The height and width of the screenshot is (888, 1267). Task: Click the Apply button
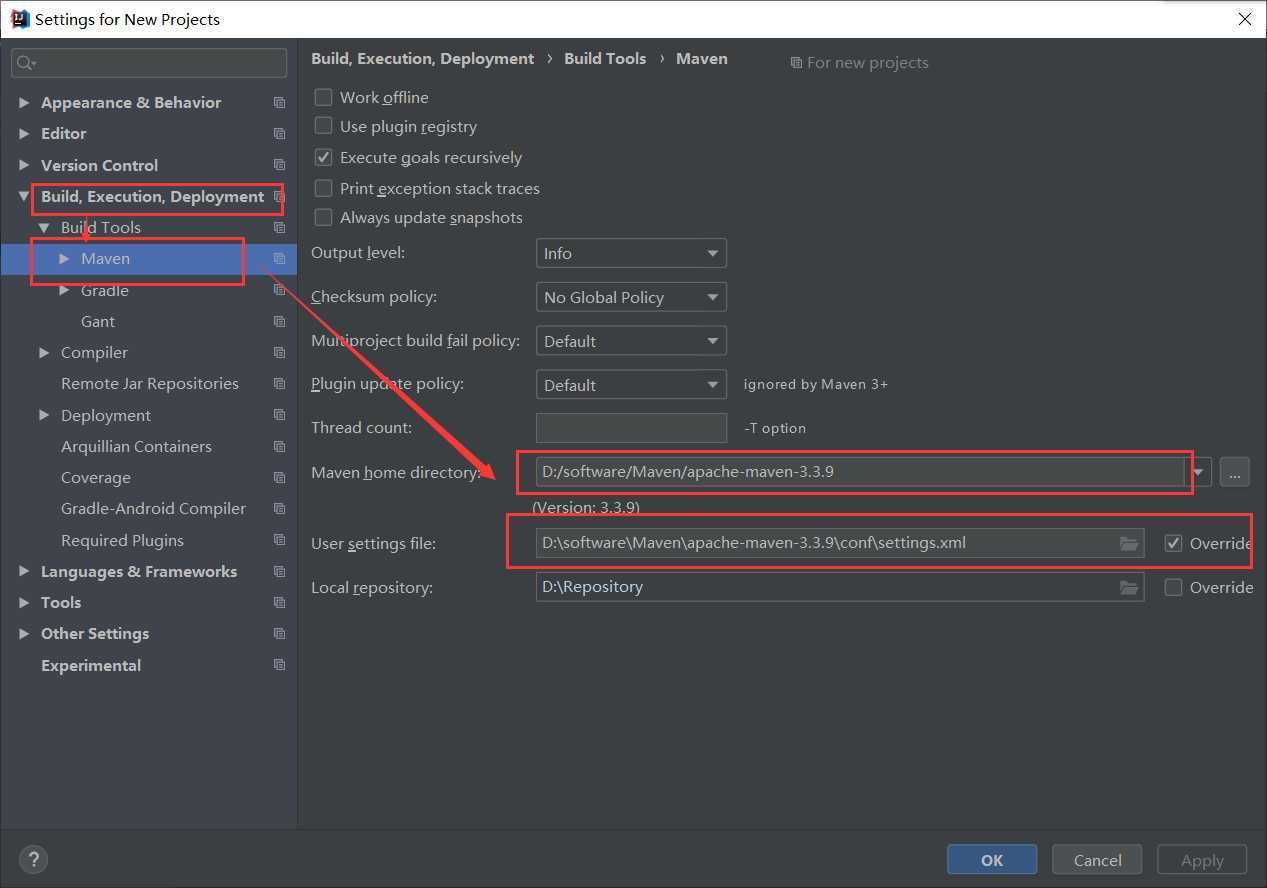tap(1202, 860)
